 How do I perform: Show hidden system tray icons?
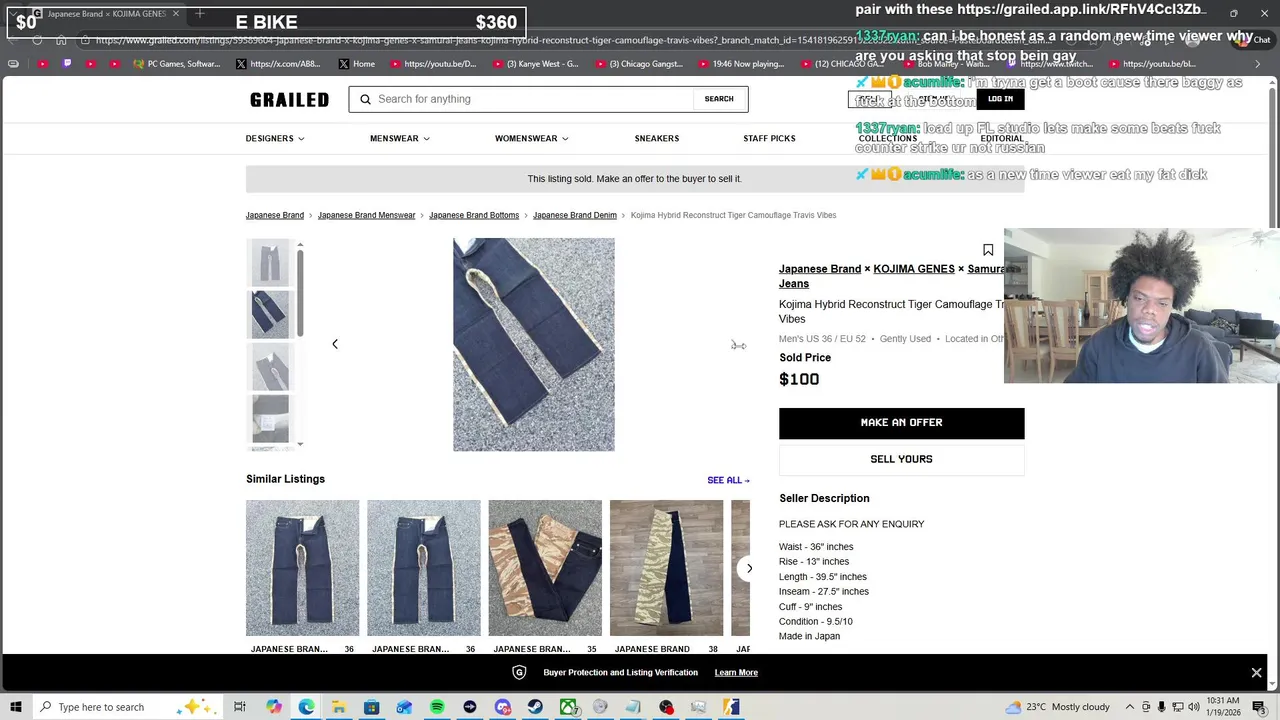point(1130,707)
